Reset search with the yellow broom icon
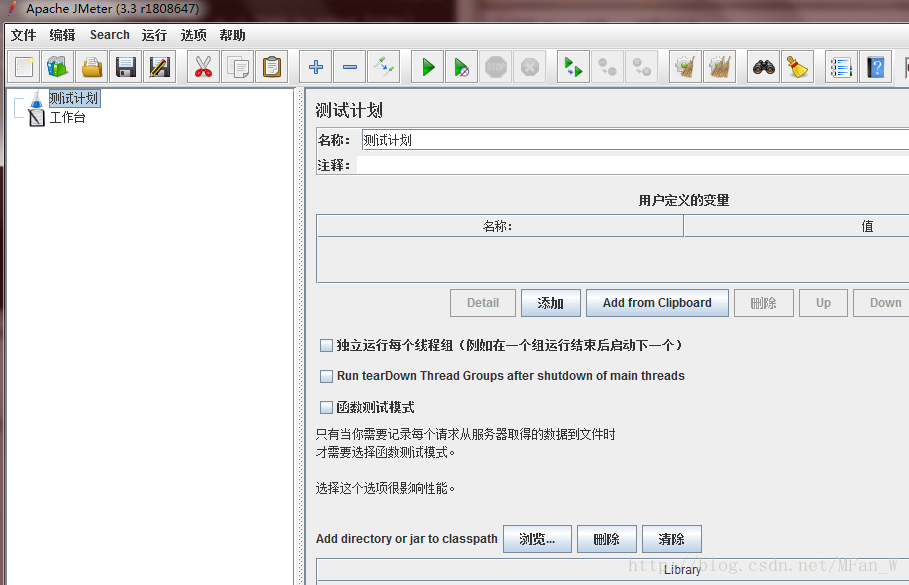The width and height of the screenshot is (909, 585). point(798,67)
